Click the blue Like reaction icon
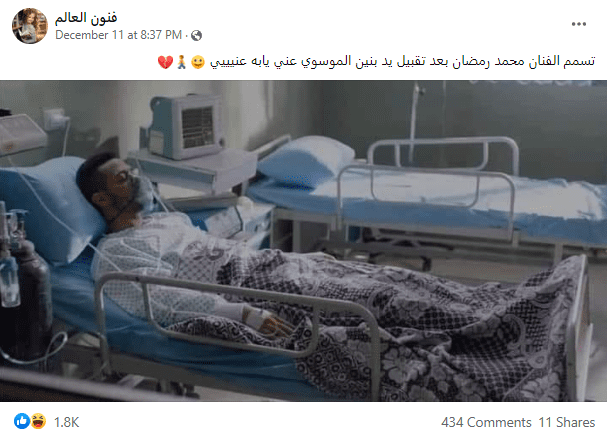 pyautogui.click(x=22, y=421)
